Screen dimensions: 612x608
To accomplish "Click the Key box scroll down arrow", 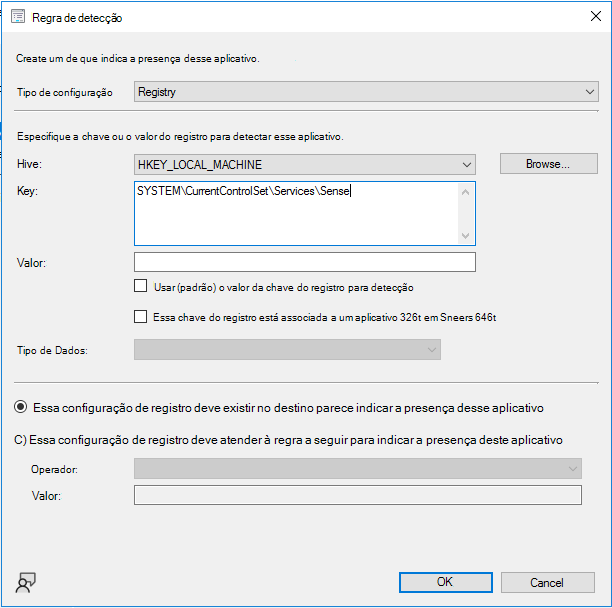I will coord(465,236).
